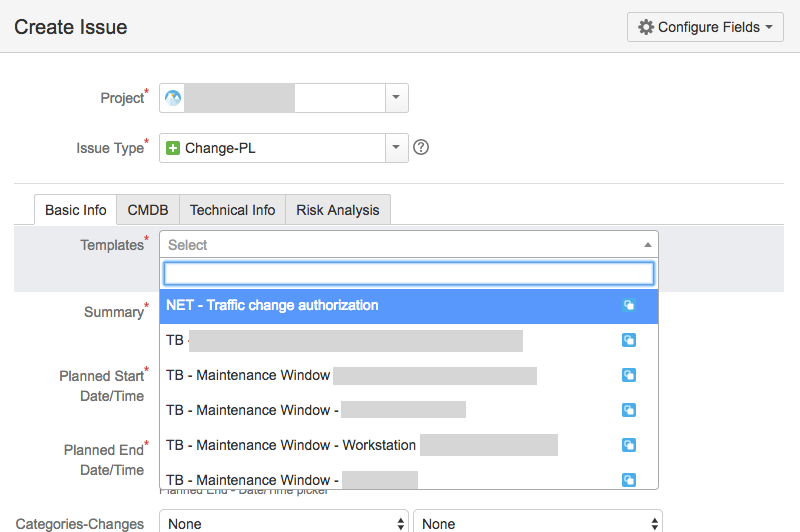Click the Create Issue title text
The height and width of the screenshot is (532, 800).
point(71,27)
